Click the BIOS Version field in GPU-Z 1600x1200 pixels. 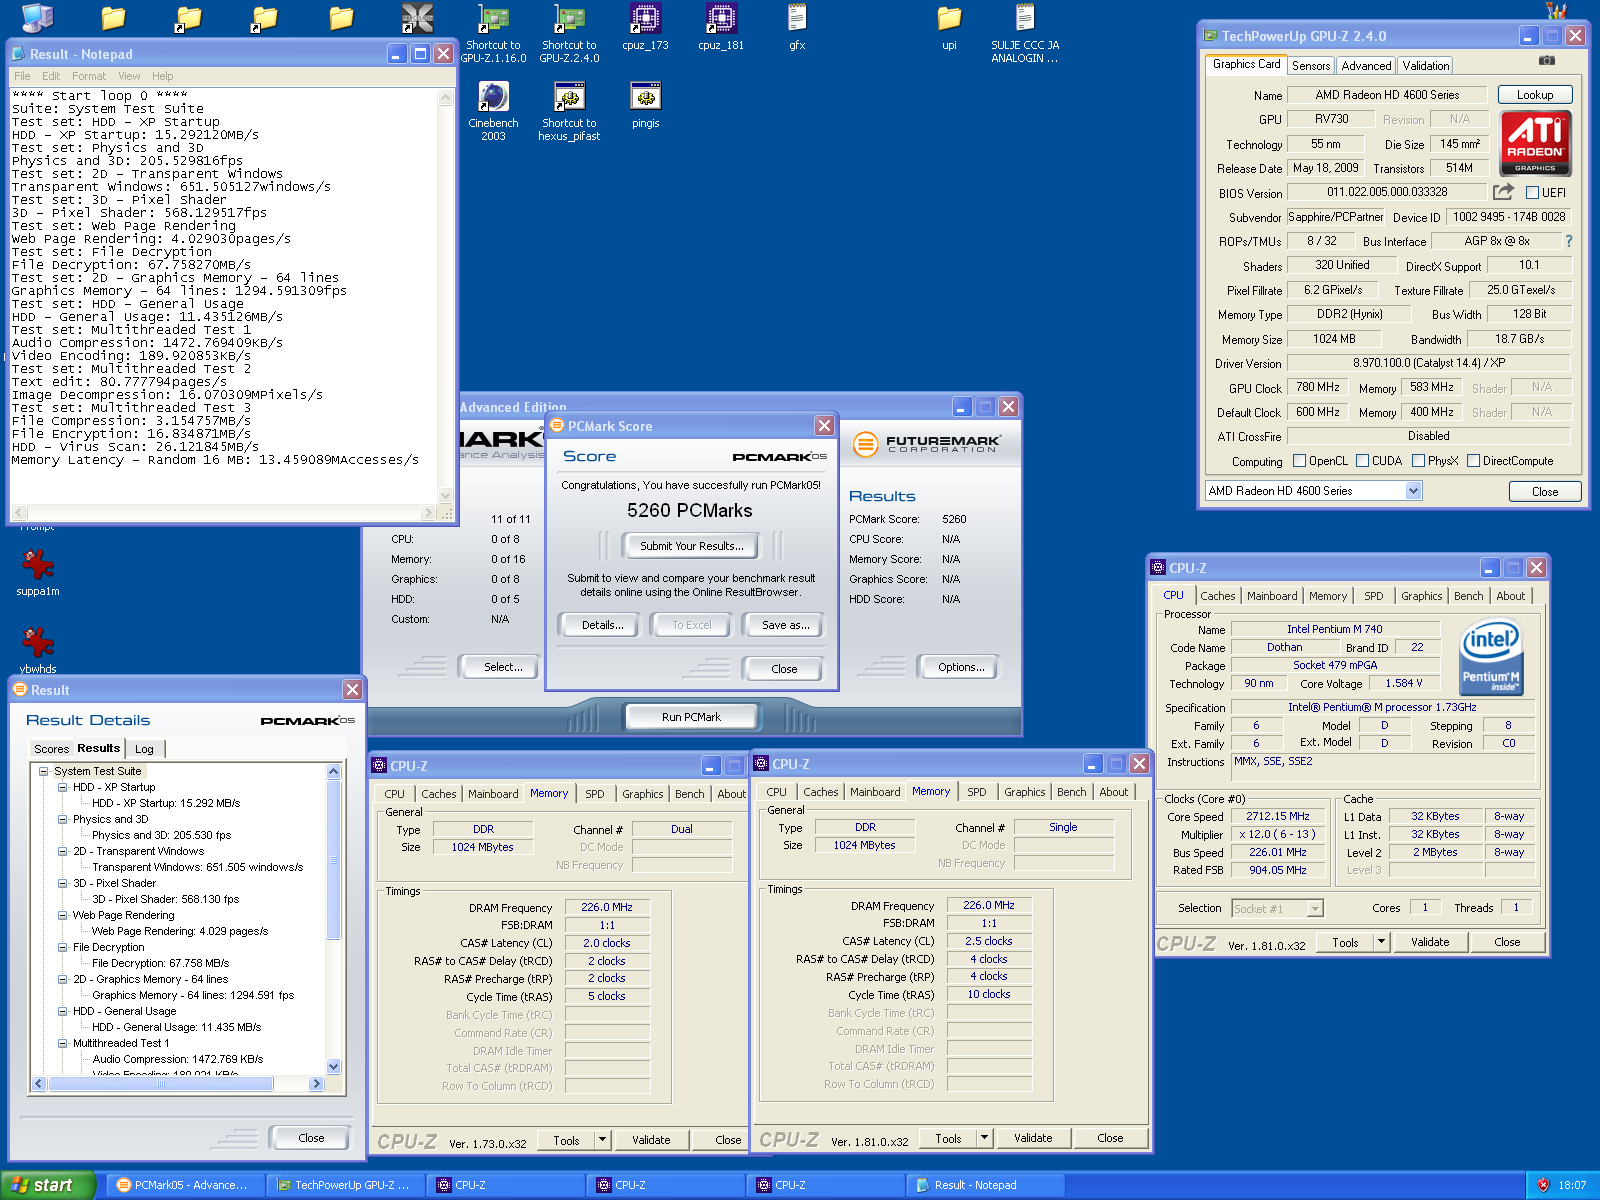pos(1387,192)
